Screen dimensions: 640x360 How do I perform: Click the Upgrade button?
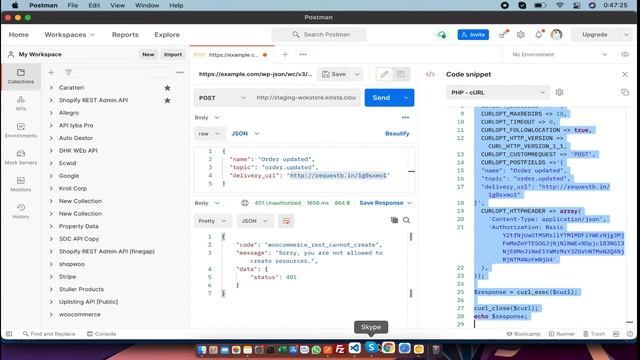pos(595,35)
